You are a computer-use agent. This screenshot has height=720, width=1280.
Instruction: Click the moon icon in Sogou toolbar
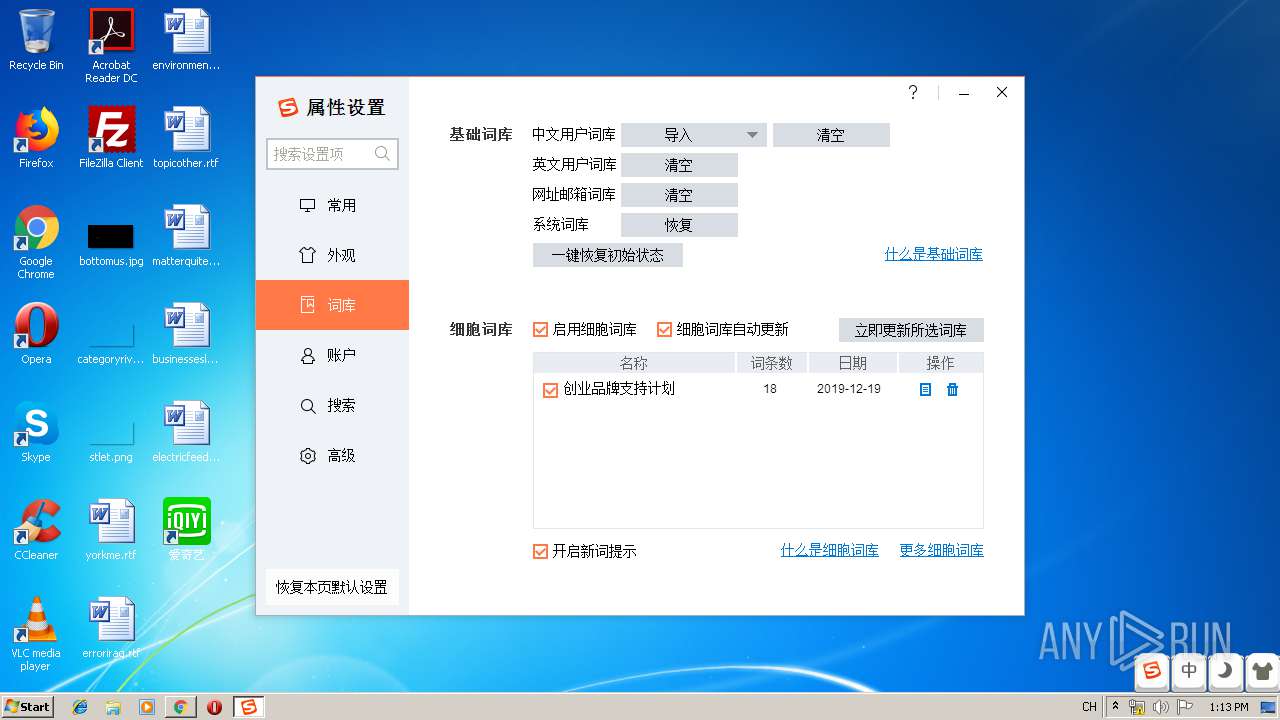(1224, 671)
